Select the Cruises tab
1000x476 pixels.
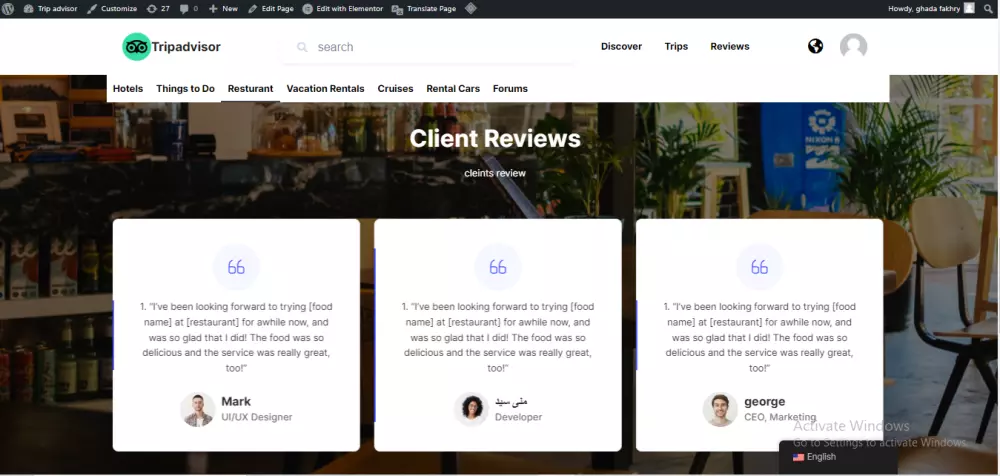[x=395, y=89]
